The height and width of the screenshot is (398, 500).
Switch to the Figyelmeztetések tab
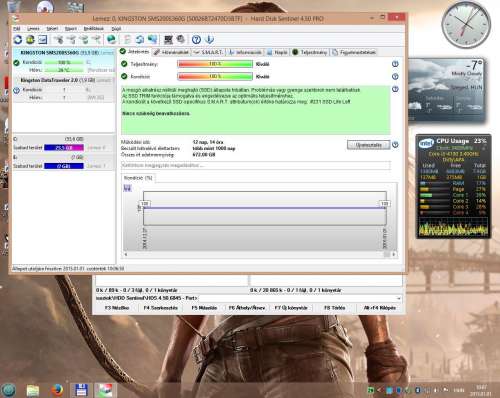click(354, 52)
